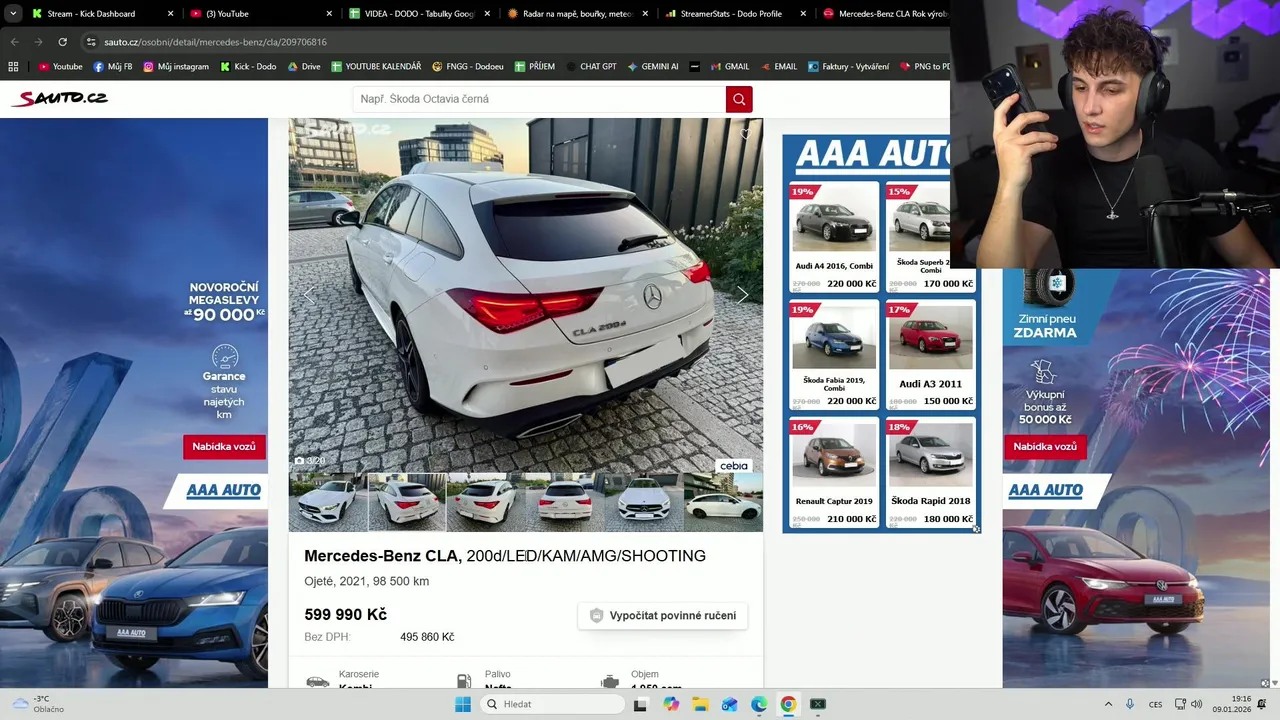The image size is (1280, 720).
Task: Click the microphone icon in system tray
Action: [x=1130, y=704]
